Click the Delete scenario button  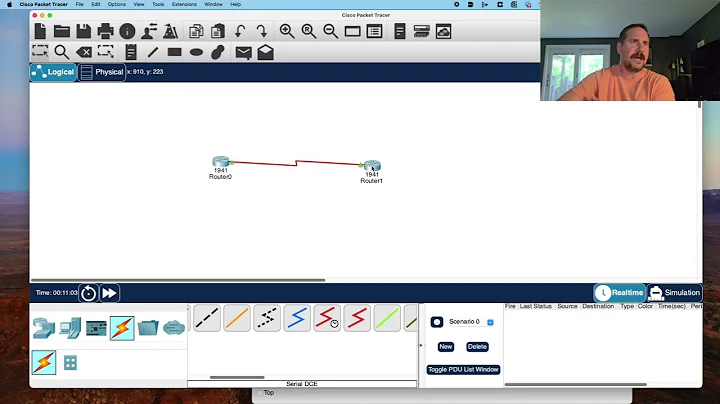[x=477, y=347]
